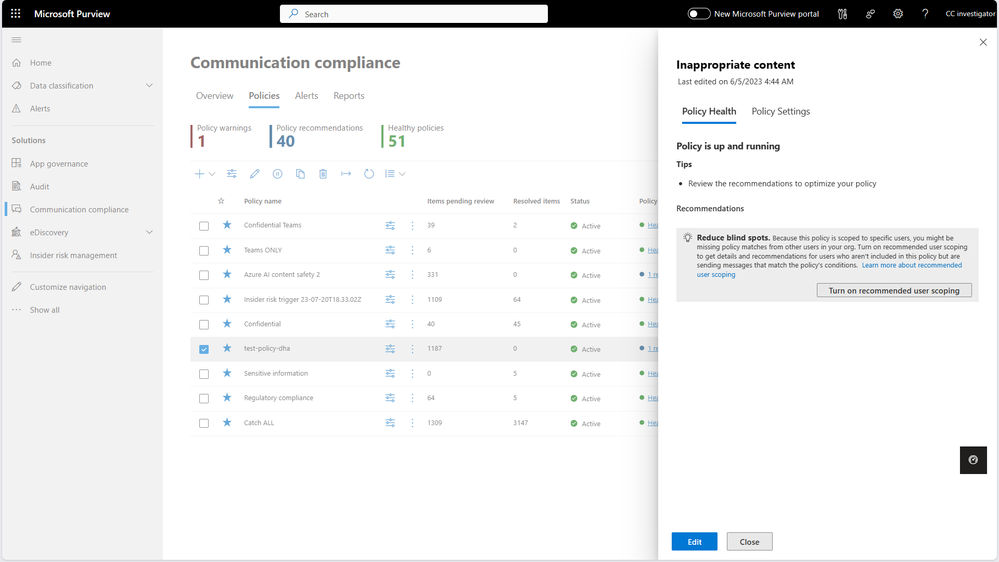Image resolution: width=999 pixels, height=562 pixels.
Task: Check the Confidential Teams policy checkbox
Action: coord(204,226)
